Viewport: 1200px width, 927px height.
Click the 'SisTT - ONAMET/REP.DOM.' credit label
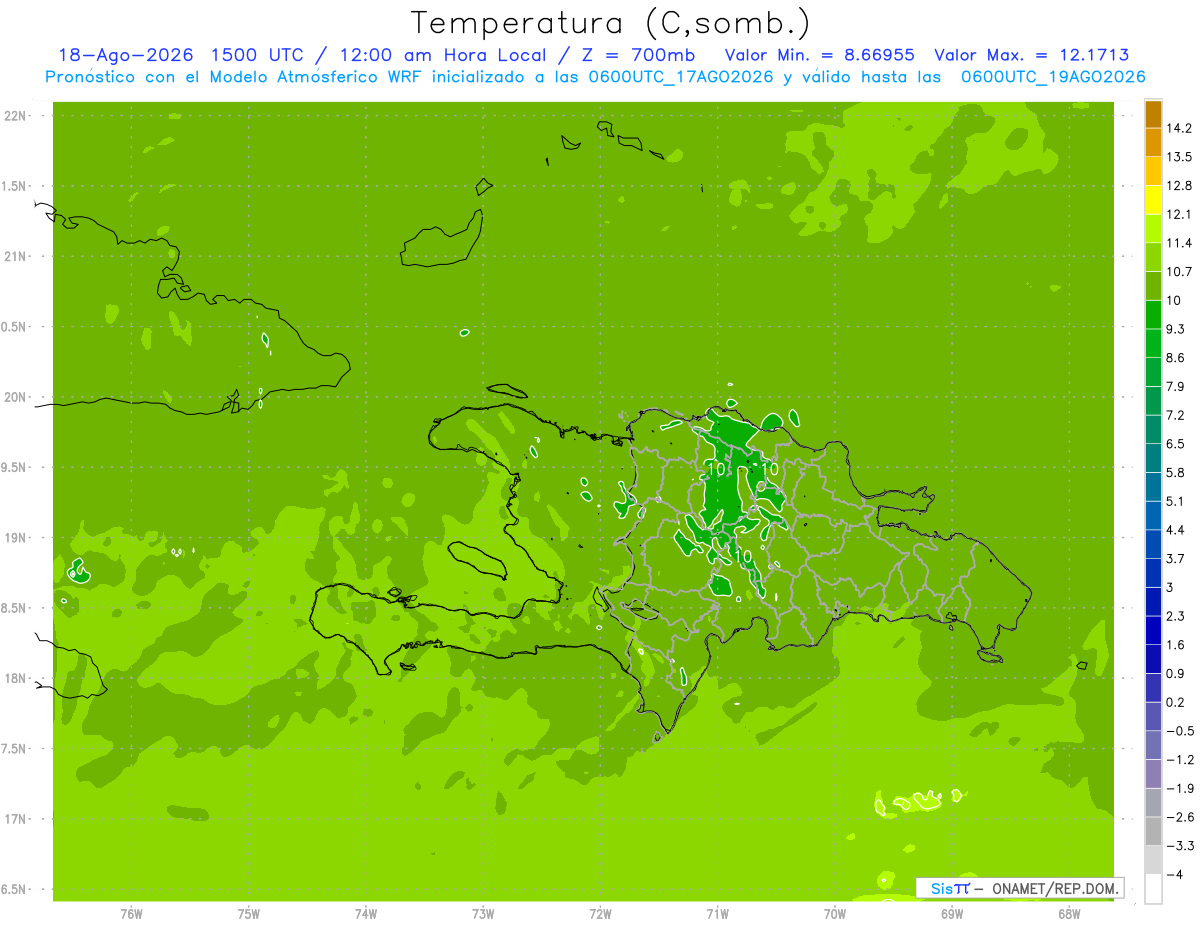click(1019, 888)
